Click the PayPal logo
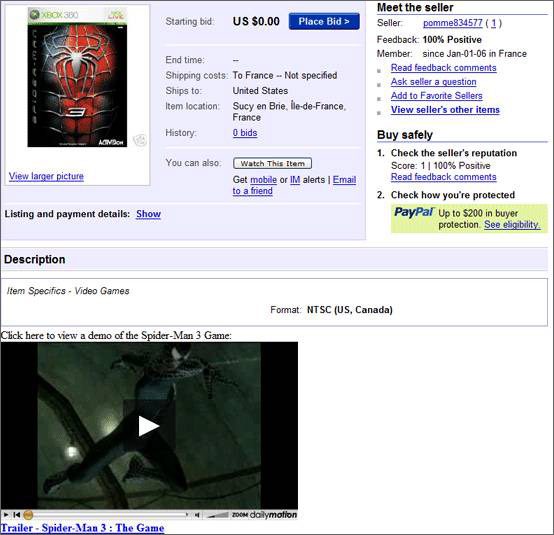Viewport: 554px width, 535px height. 413,212
